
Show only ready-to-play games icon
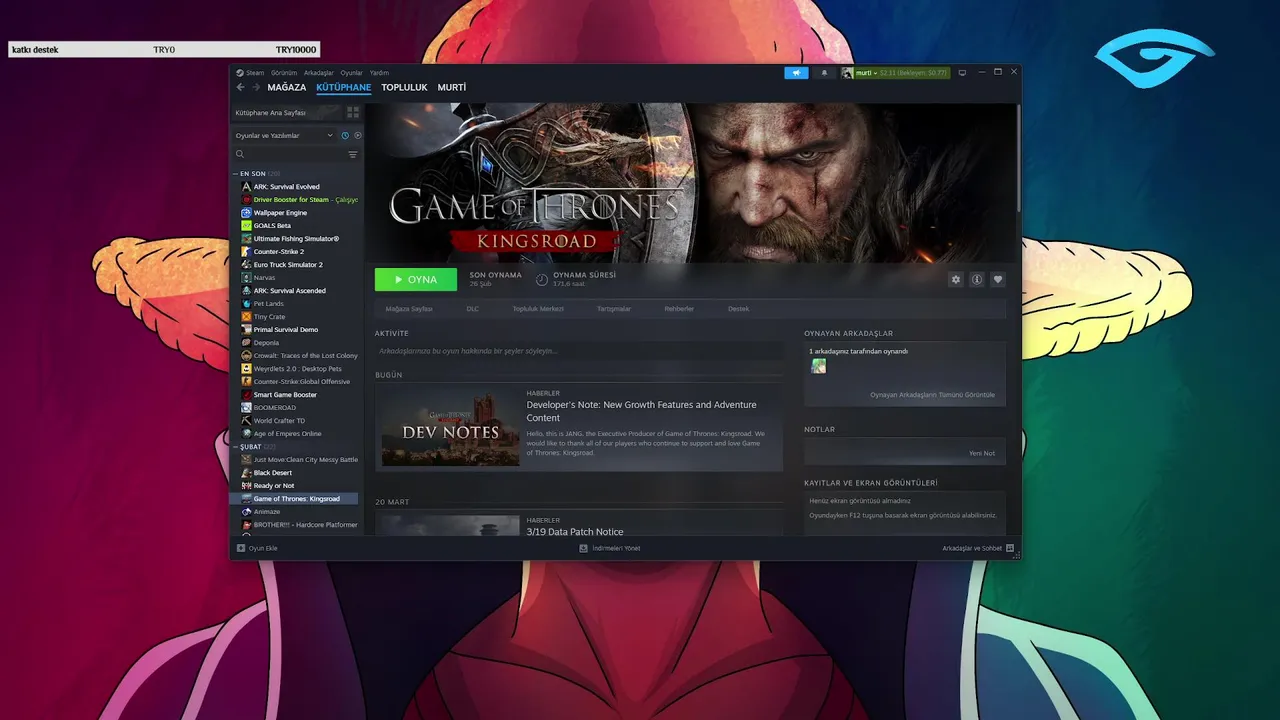point(358,135)
